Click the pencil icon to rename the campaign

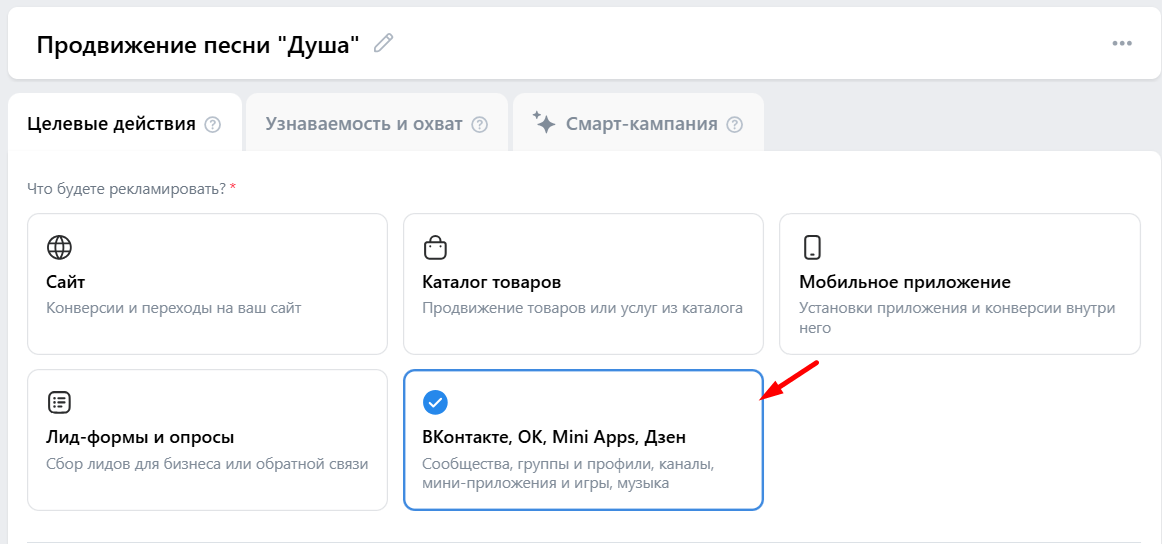384,43
